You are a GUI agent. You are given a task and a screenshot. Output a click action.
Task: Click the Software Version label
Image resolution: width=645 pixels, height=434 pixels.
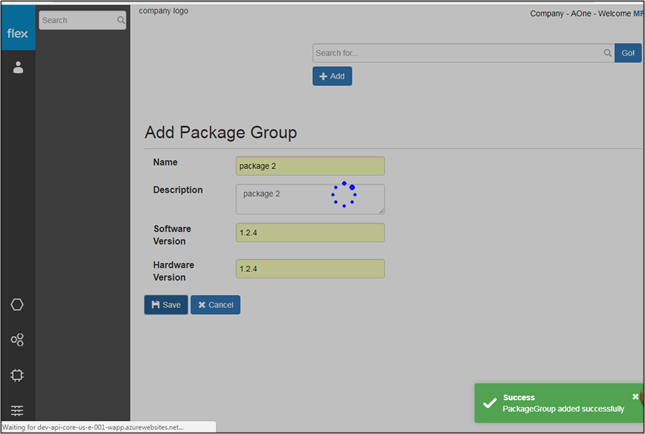coord(172,235)
